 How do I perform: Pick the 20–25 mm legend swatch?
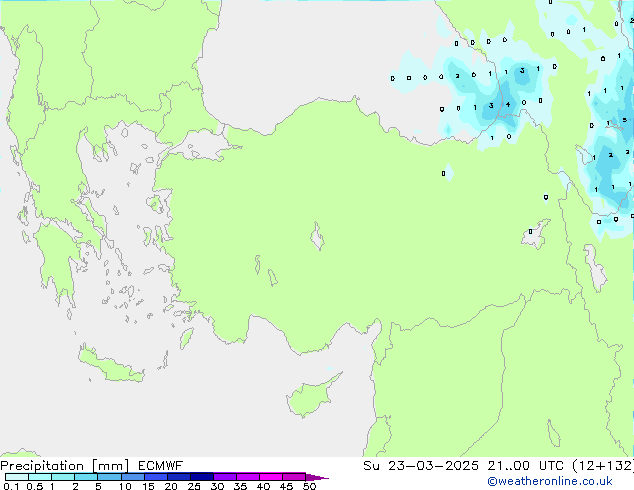(x=179, y=477)
